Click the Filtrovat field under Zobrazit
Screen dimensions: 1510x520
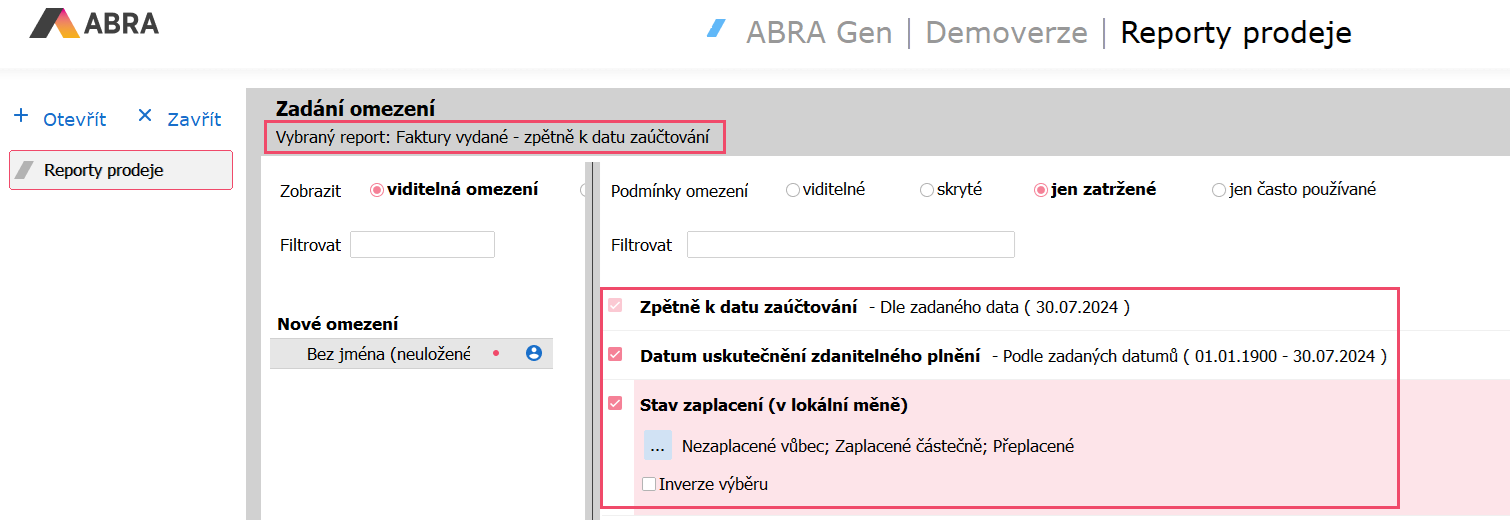[422, 245]
